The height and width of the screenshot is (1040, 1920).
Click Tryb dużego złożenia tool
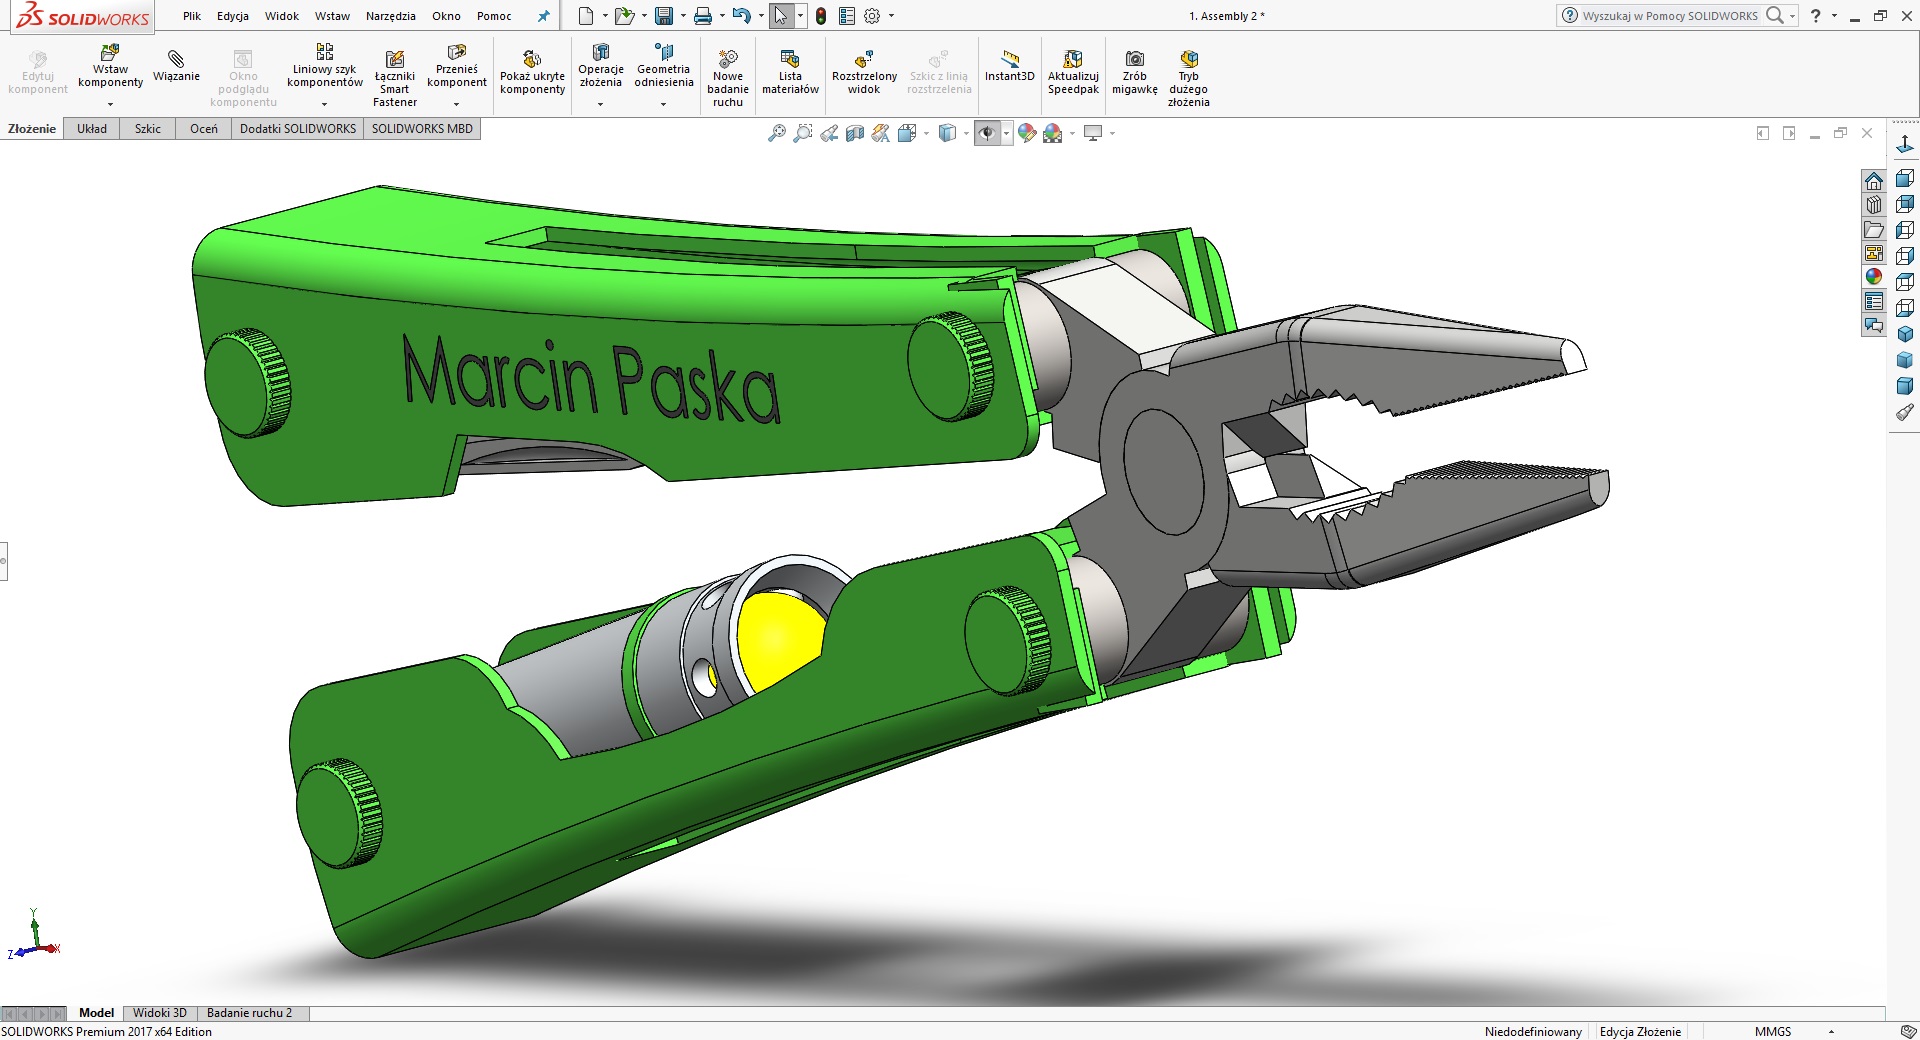(1189, 77)
